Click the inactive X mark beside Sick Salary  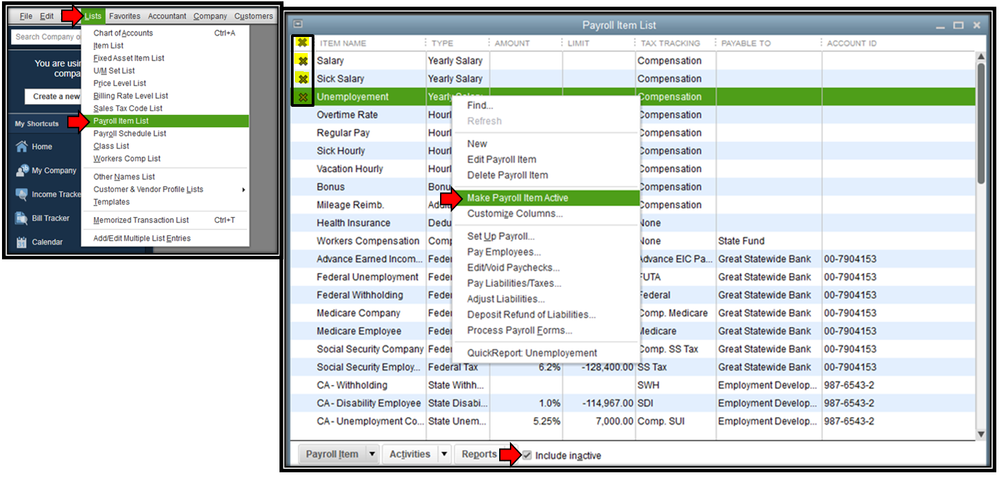(x=303, y=79)
